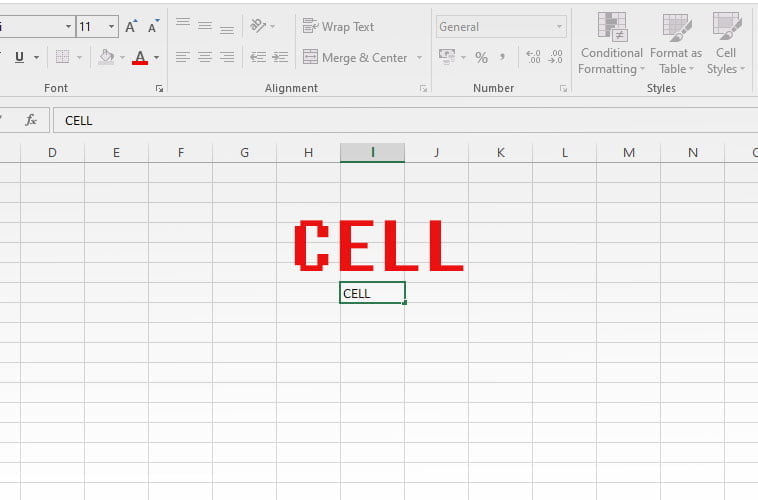Image resolution: width=758 pixels, height=500 pixels.
Task: Select column F header
Action: coord(180,153)
